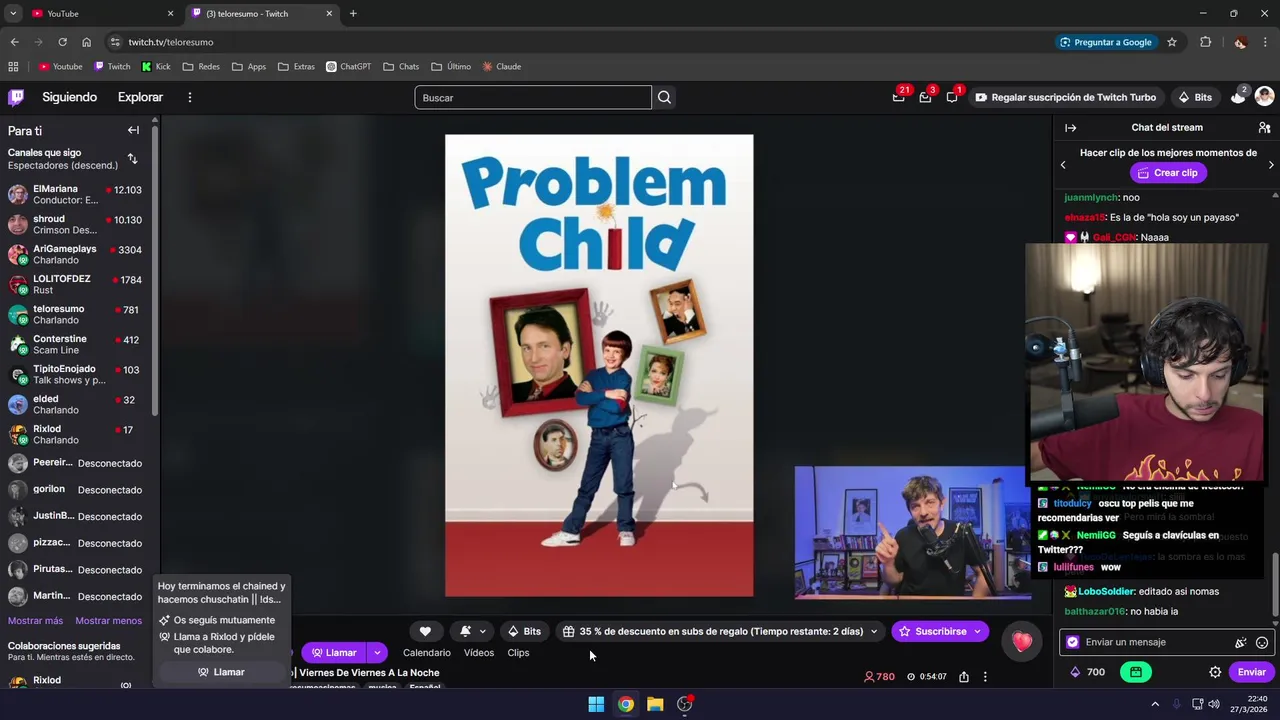Click the Enviar un mensaje chat input
The image size is (1280, 720).
click(x=1165, y=642)
